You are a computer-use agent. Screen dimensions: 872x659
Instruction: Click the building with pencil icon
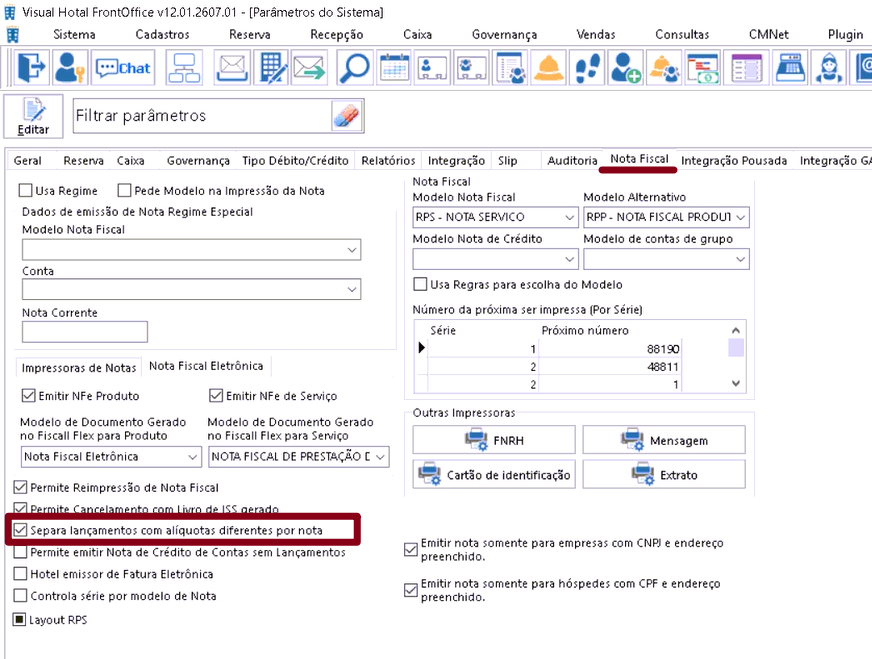coord(272,67)
